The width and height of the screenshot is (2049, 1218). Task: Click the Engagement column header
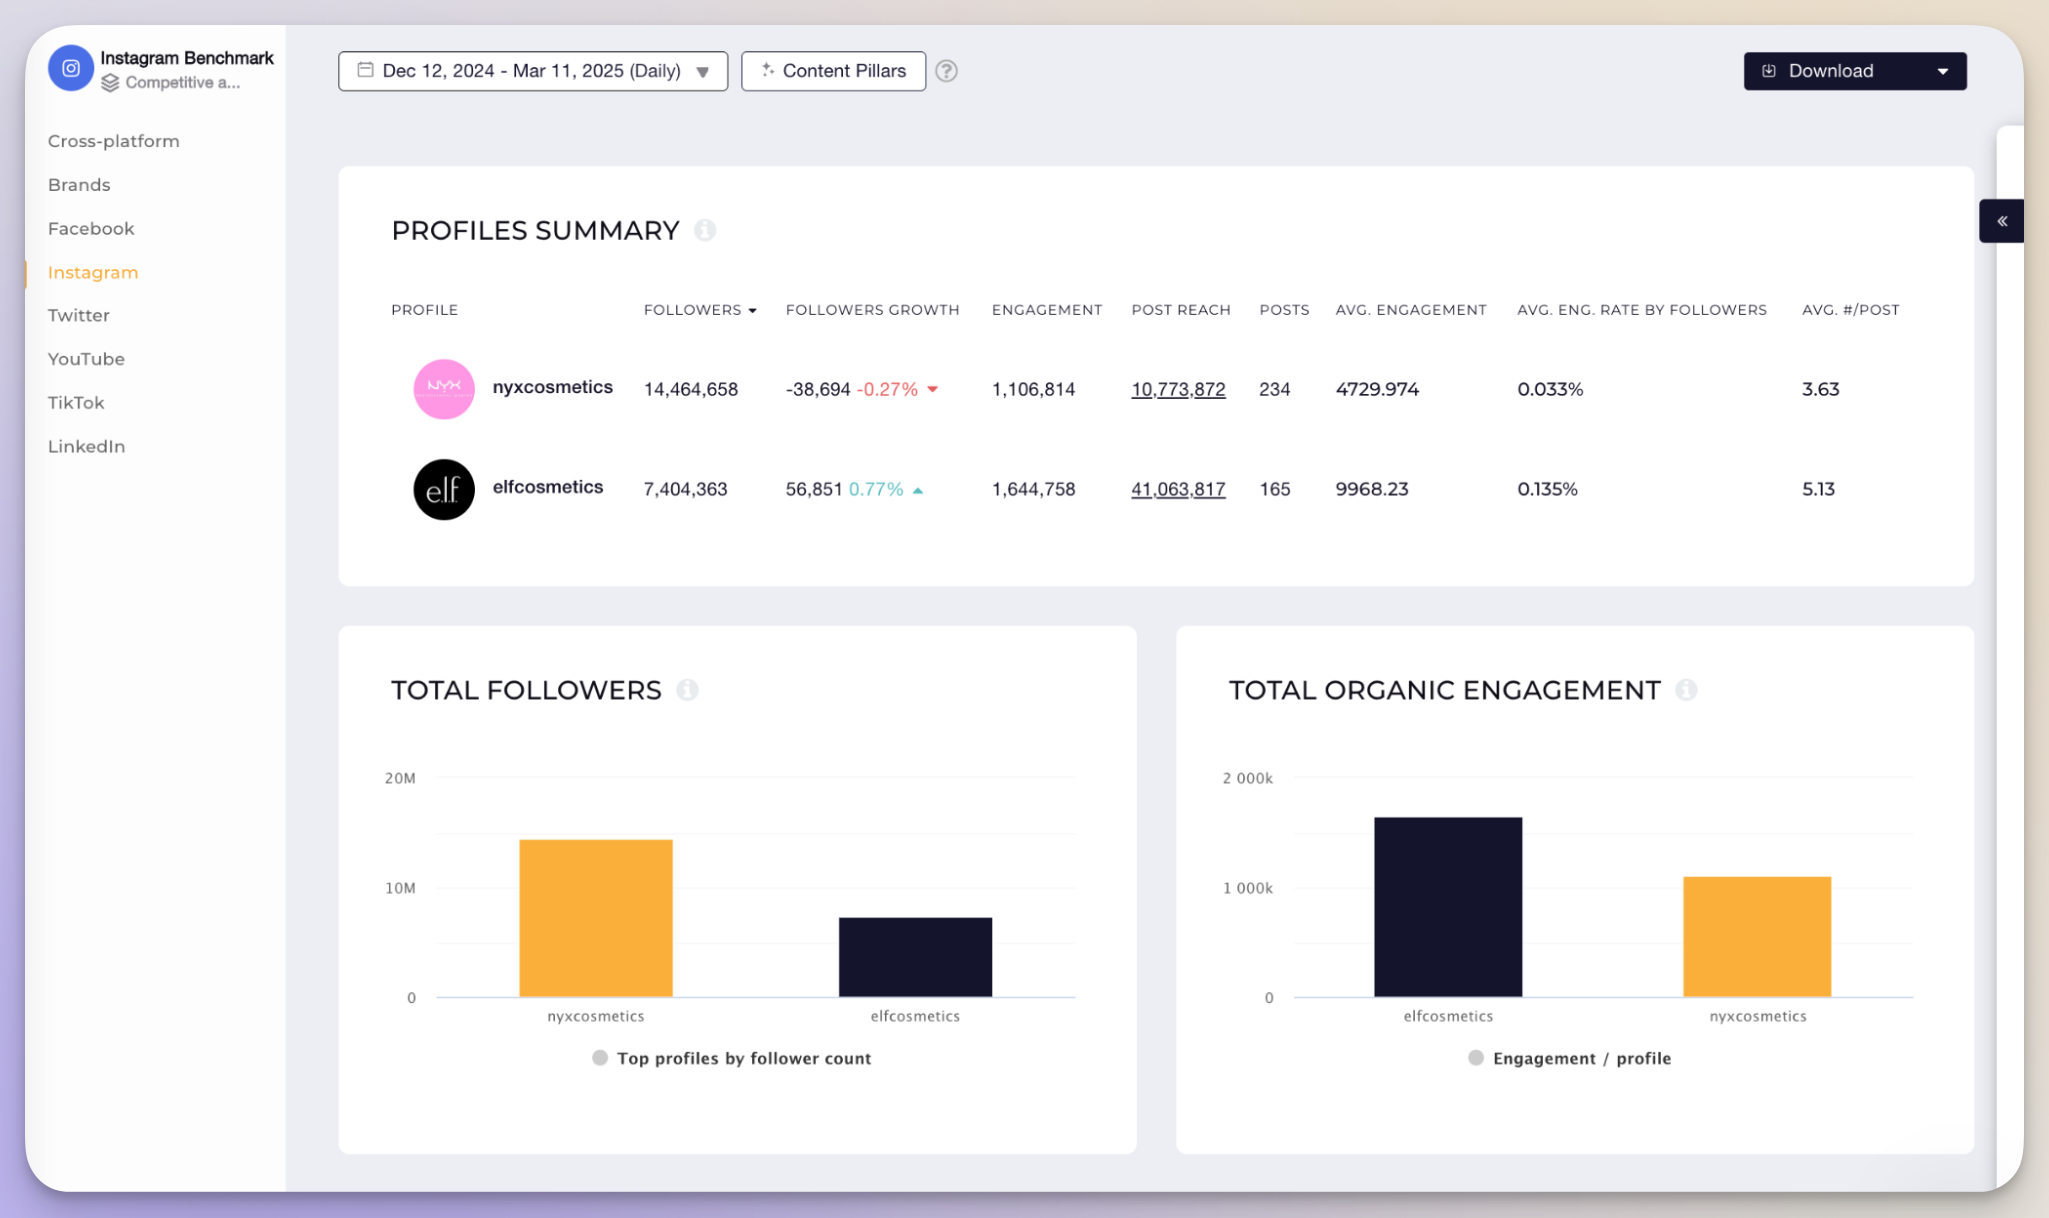(x=1047, y=310)
